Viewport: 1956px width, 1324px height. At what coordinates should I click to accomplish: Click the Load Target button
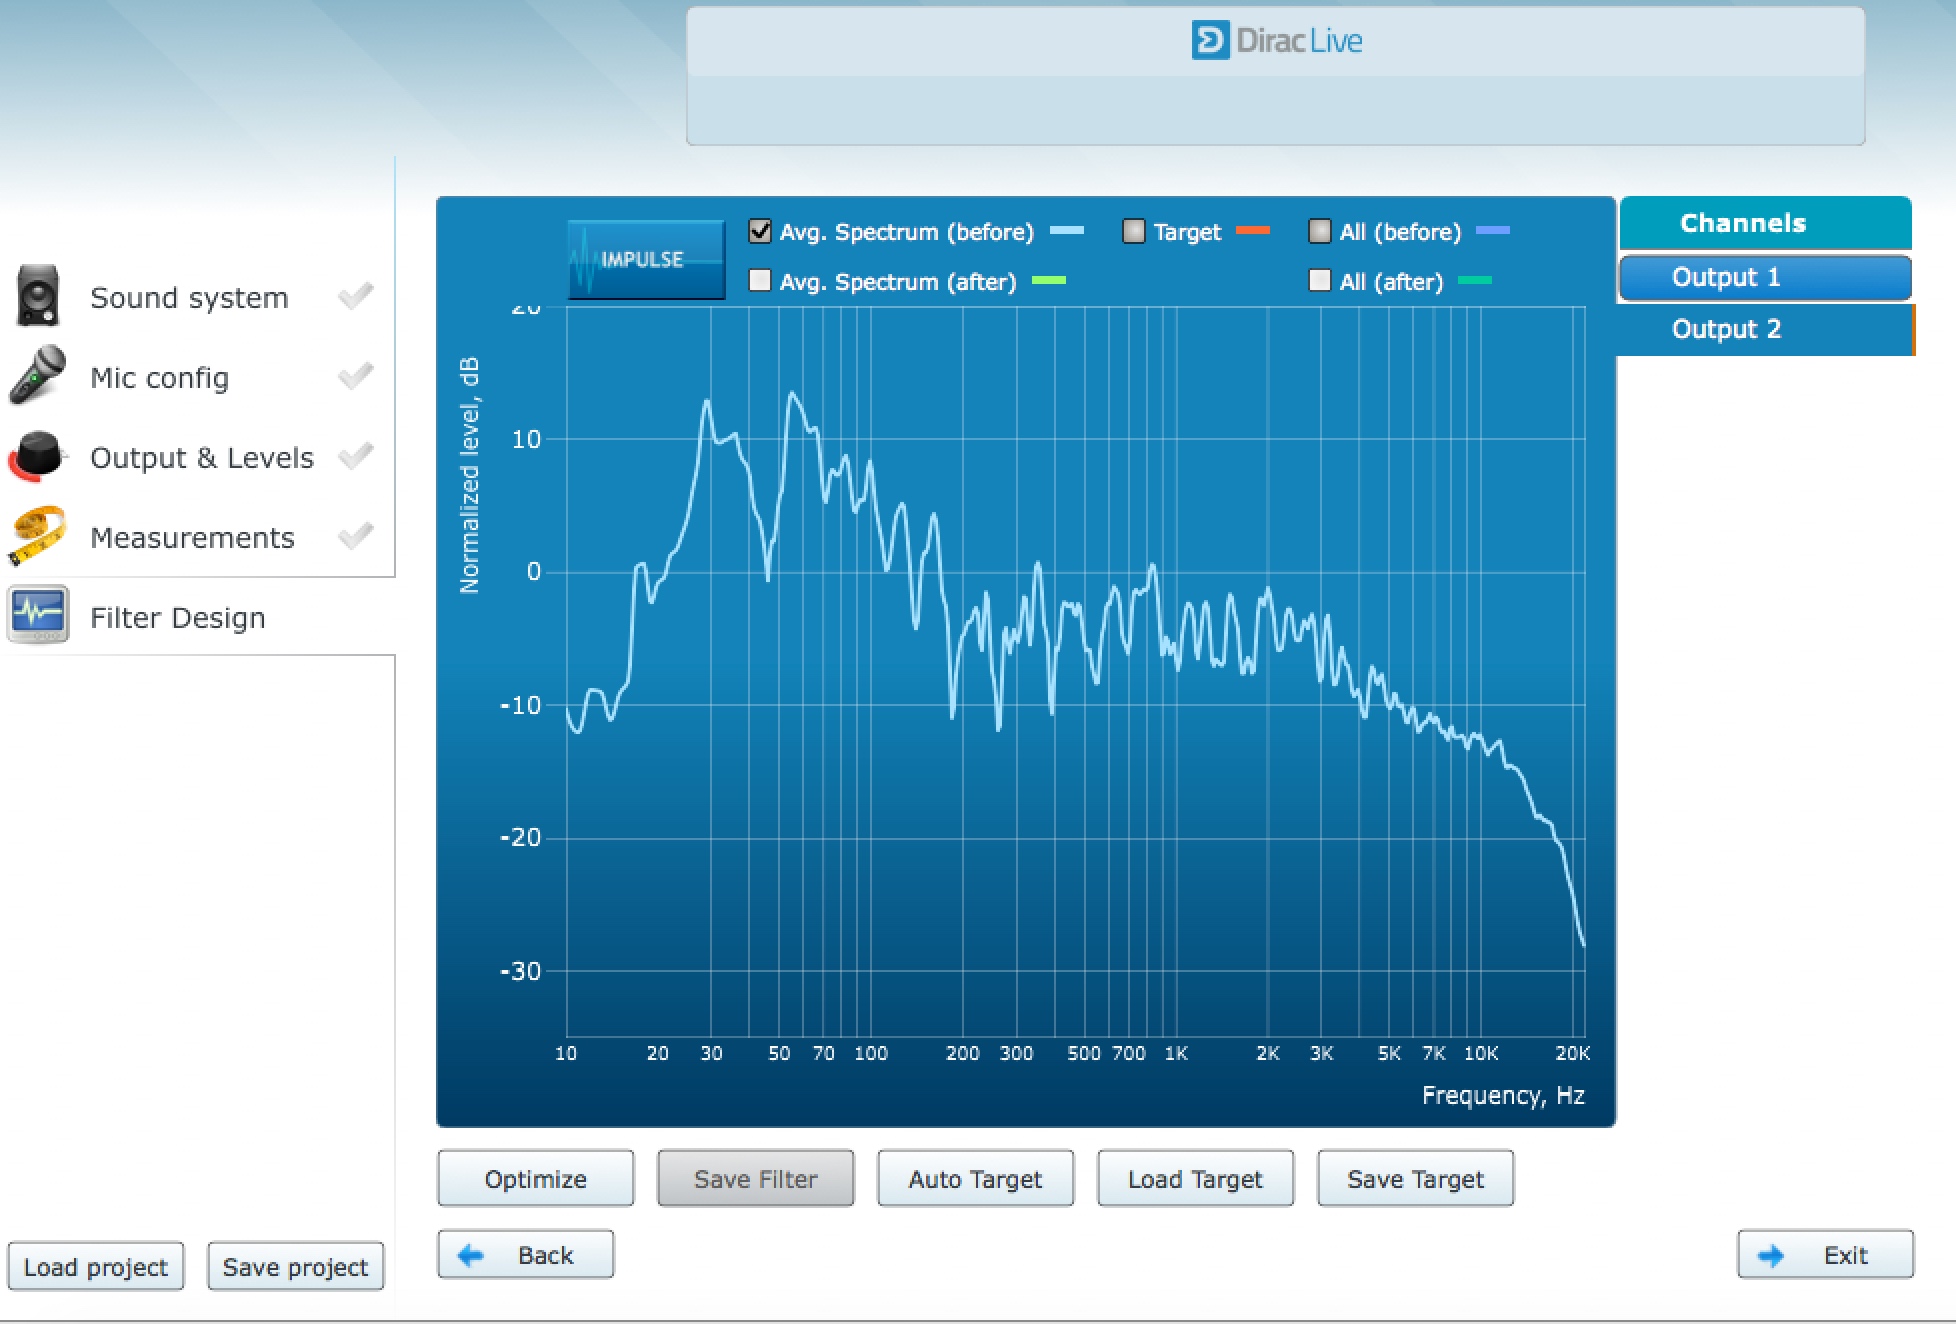(1195, 1179)
